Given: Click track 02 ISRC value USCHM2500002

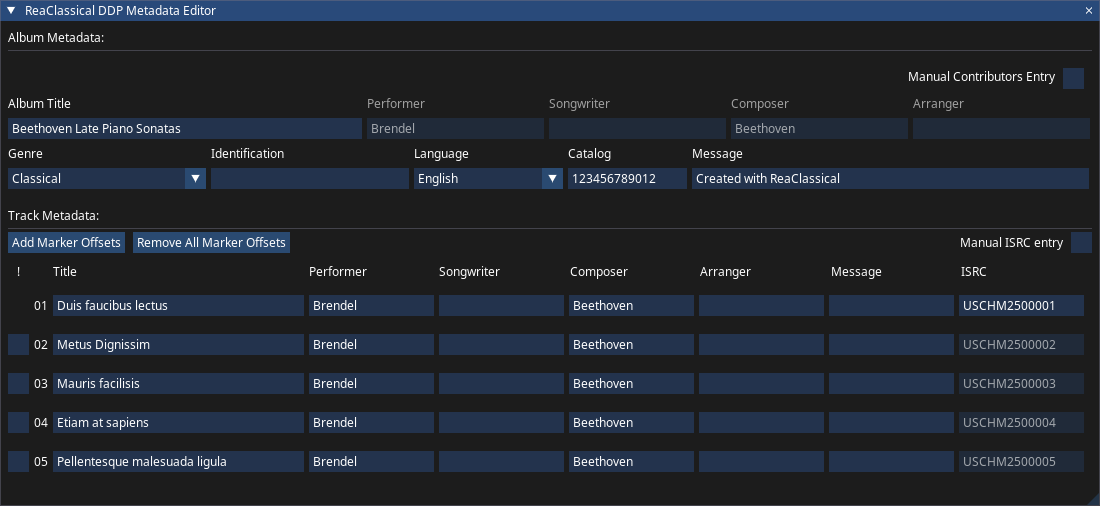Looking at the screenshot, I should pyautogui.click(x=1021, y=345).
